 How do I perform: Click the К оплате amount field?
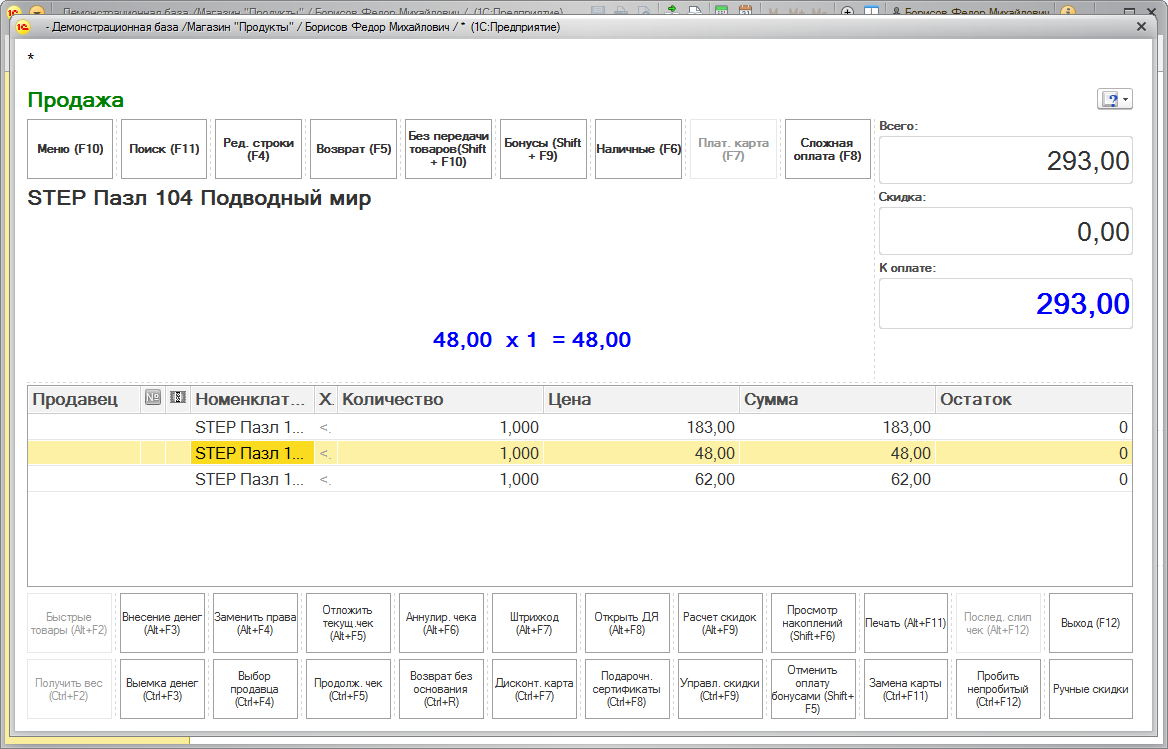click(1006, 303)
